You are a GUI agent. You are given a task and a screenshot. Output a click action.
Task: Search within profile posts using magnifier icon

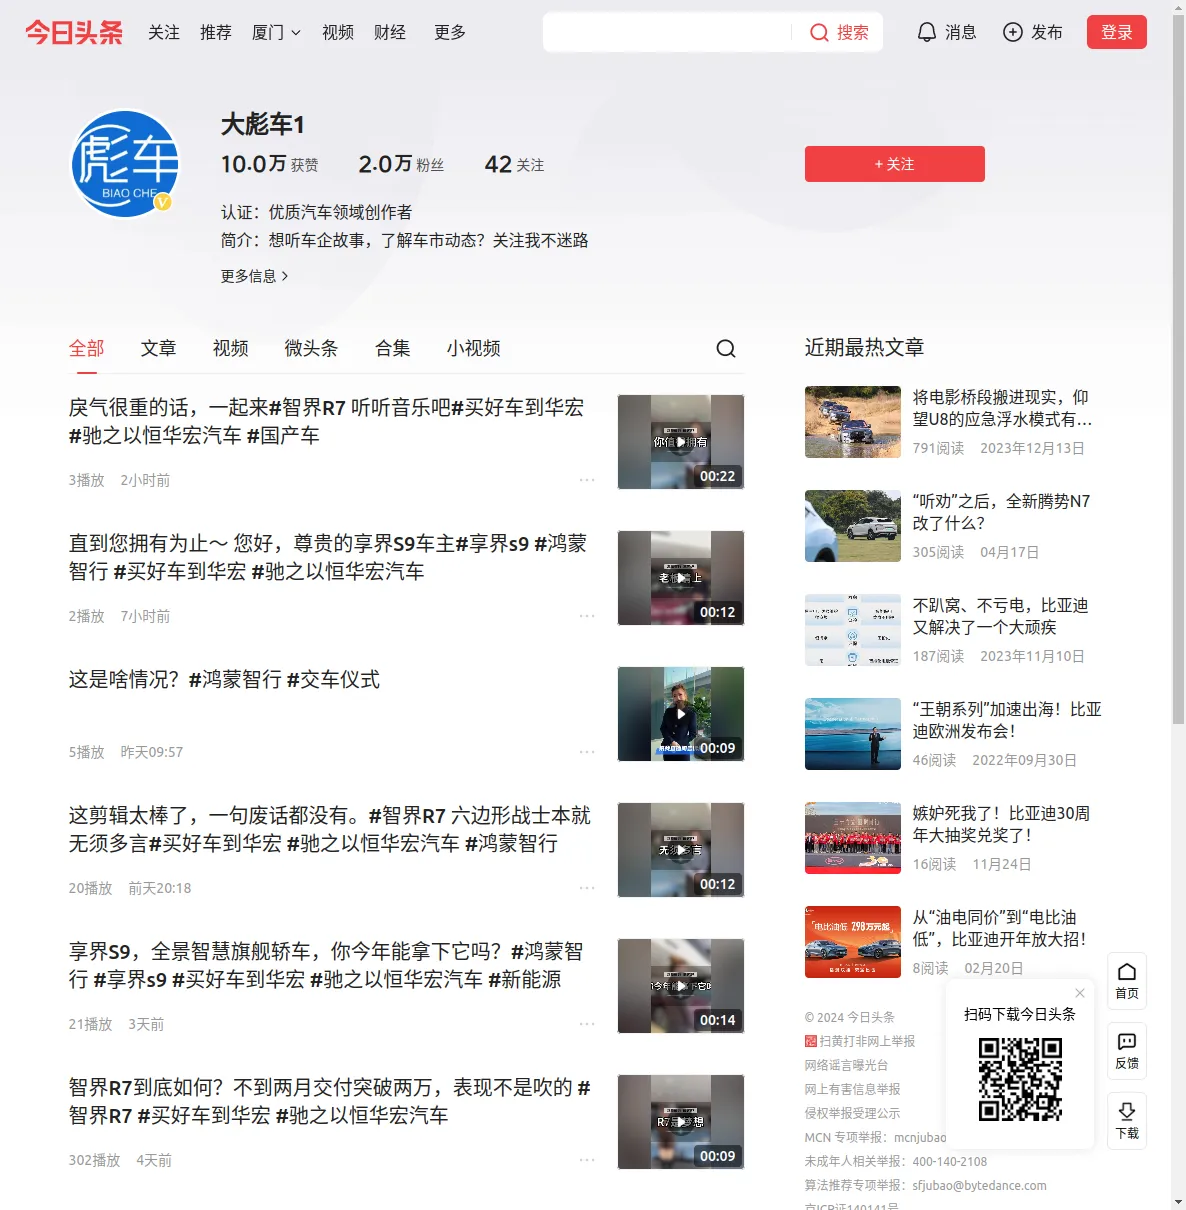point(726,349)
